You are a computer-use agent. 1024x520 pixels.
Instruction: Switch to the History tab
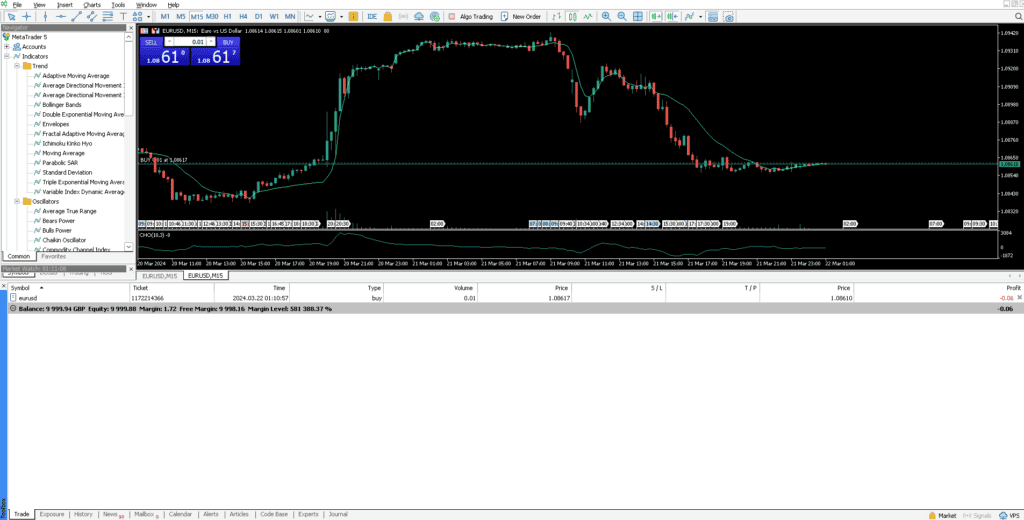pos(83,514)
